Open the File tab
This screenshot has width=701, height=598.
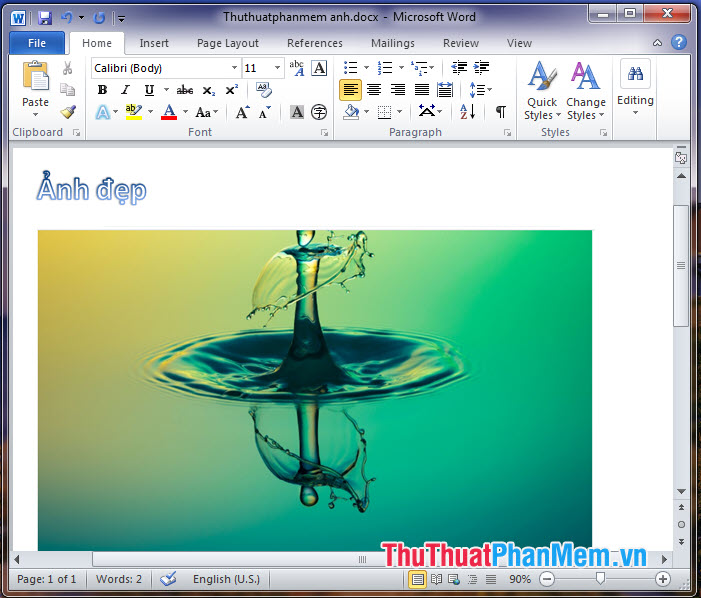[x=37, y=43]
